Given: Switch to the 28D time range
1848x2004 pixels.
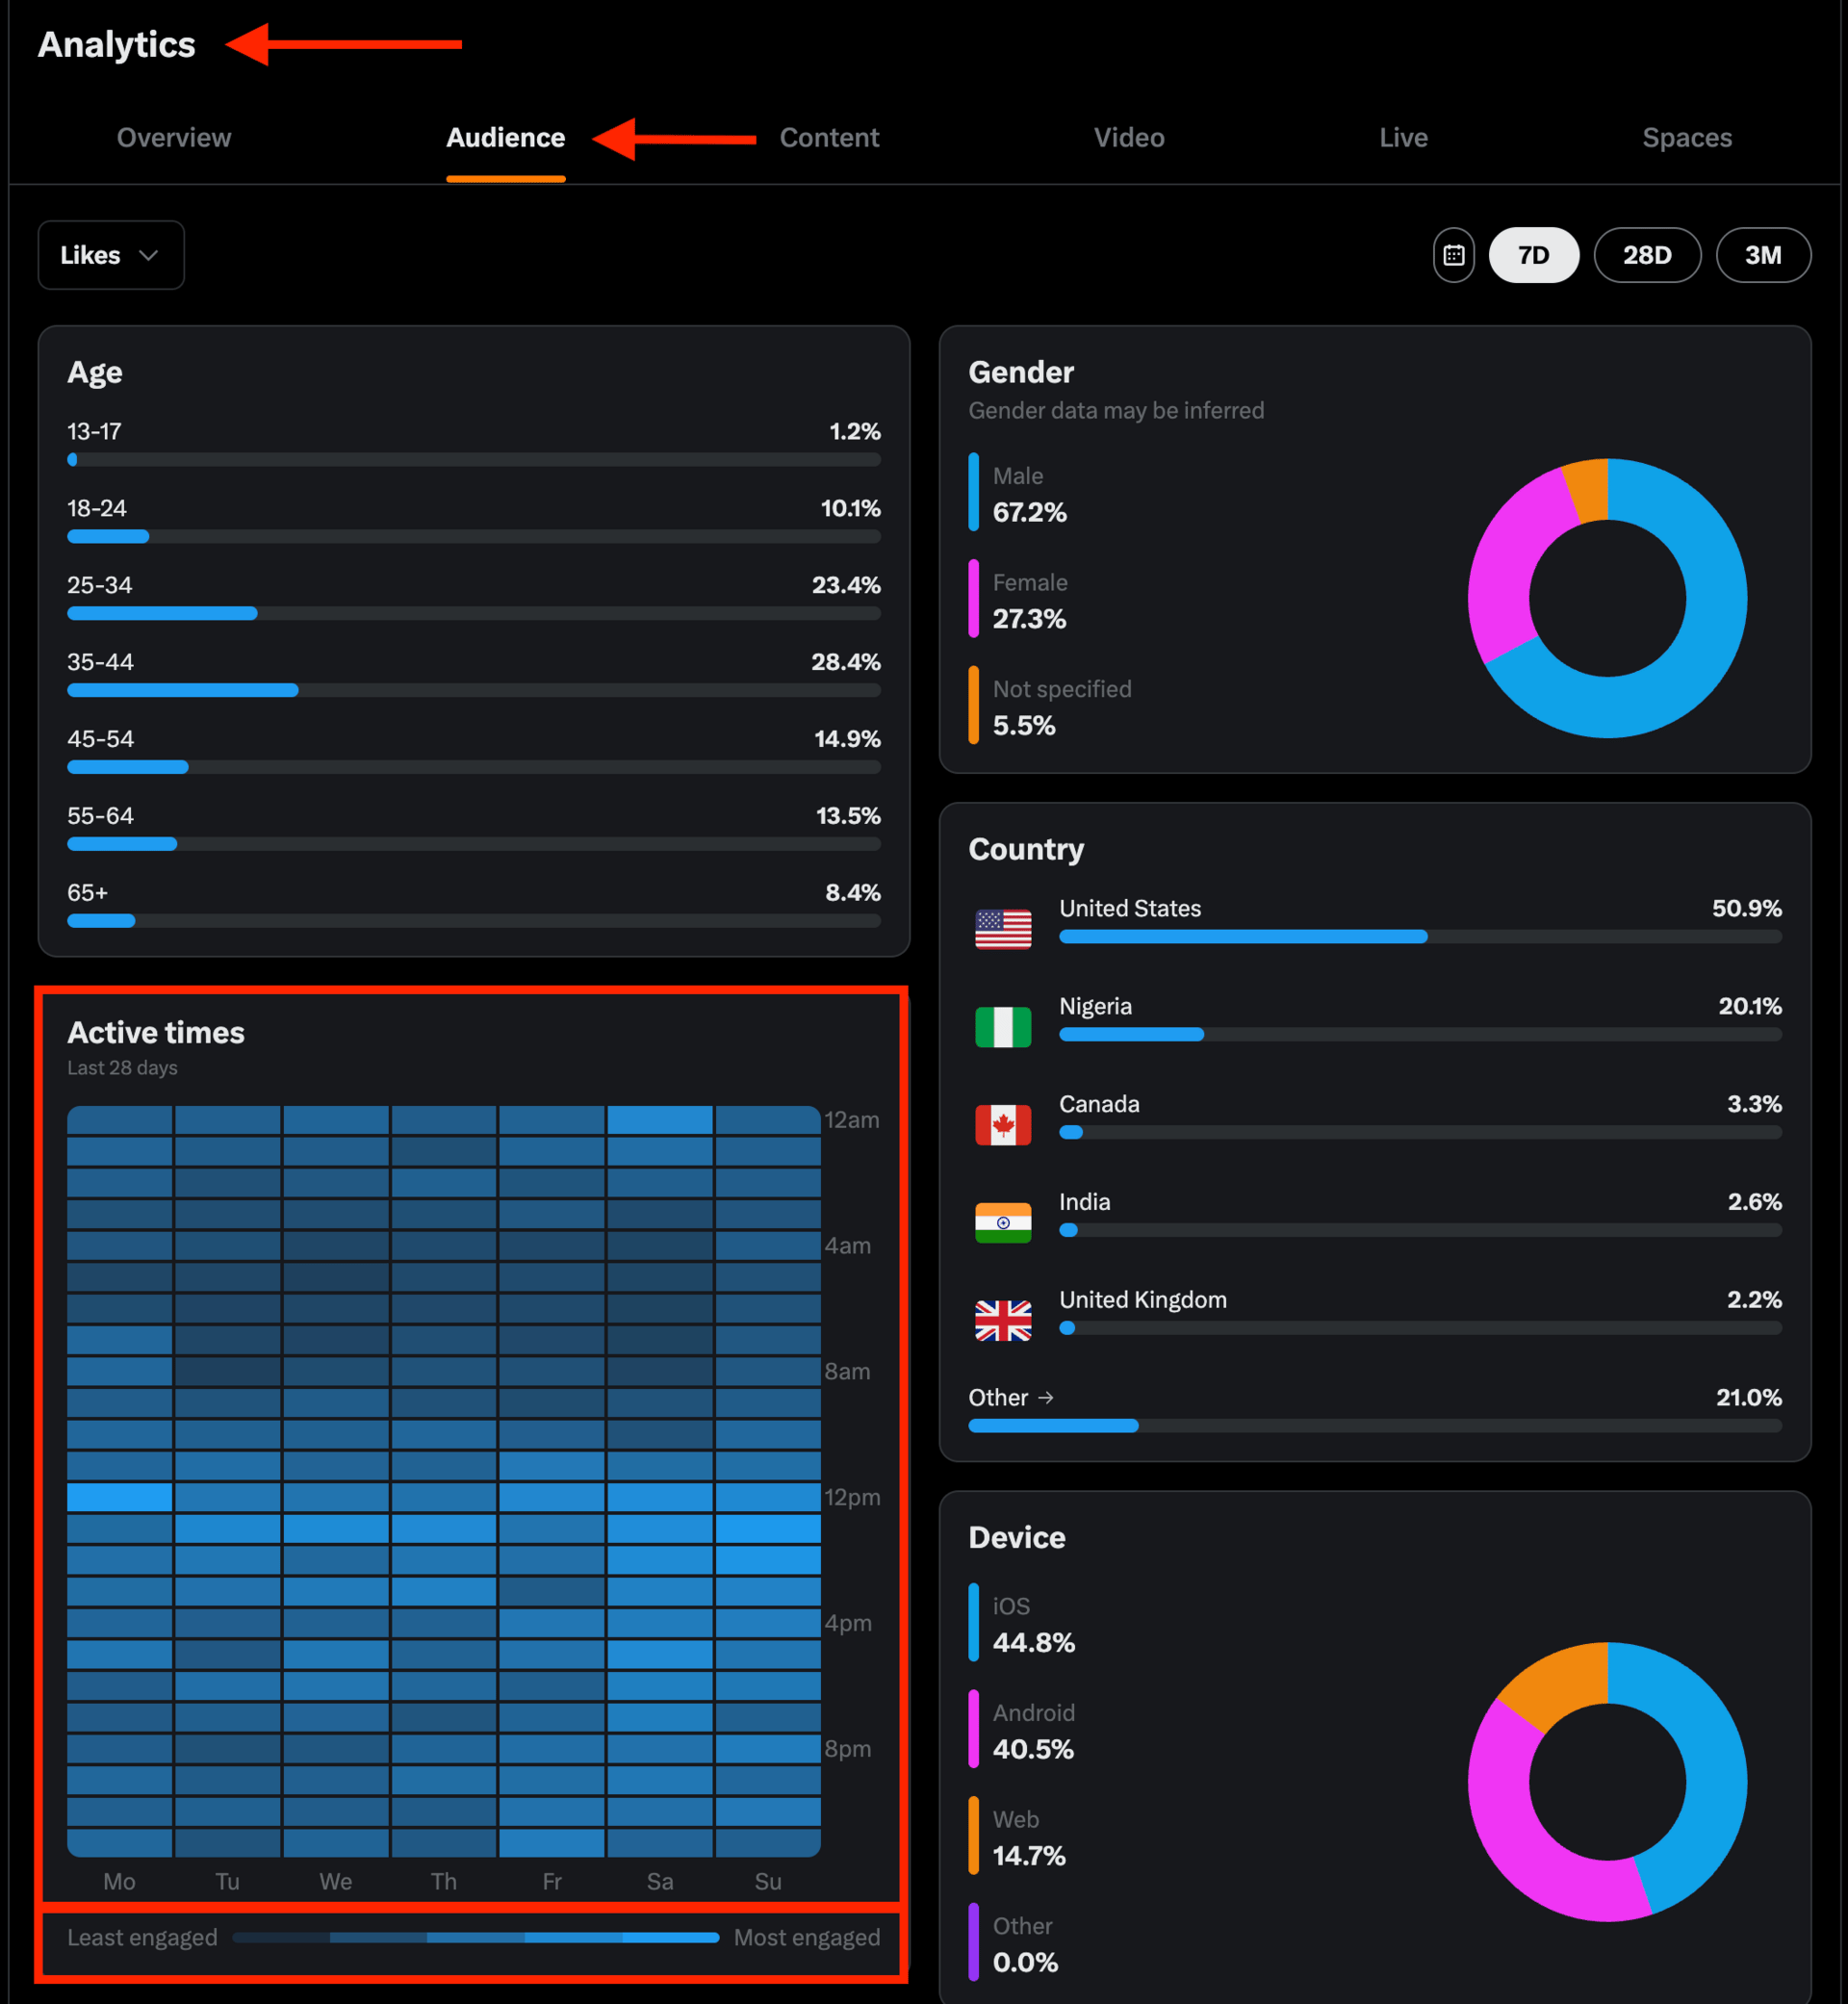Looking at the screenshot, I should pos(1646,256).
